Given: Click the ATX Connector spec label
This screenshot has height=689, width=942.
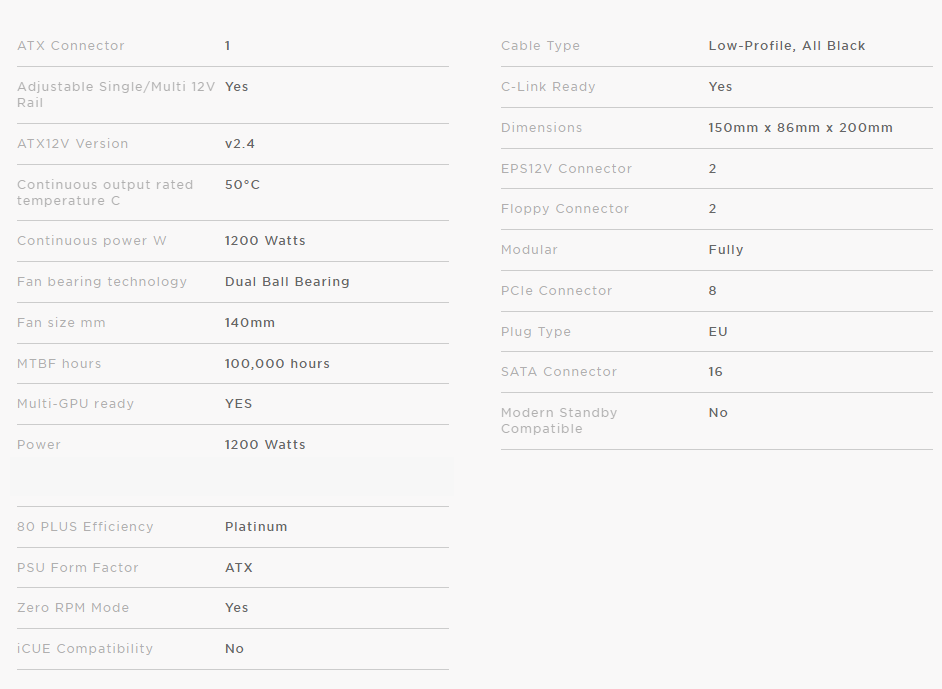Looking at the screenshot, I should [x=71, y=46].
